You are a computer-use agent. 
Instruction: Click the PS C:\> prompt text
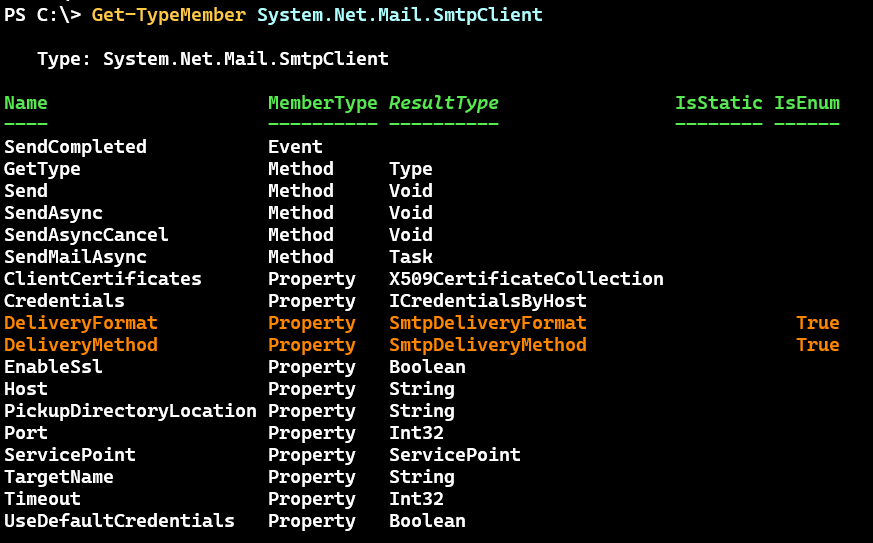point(42,15)
